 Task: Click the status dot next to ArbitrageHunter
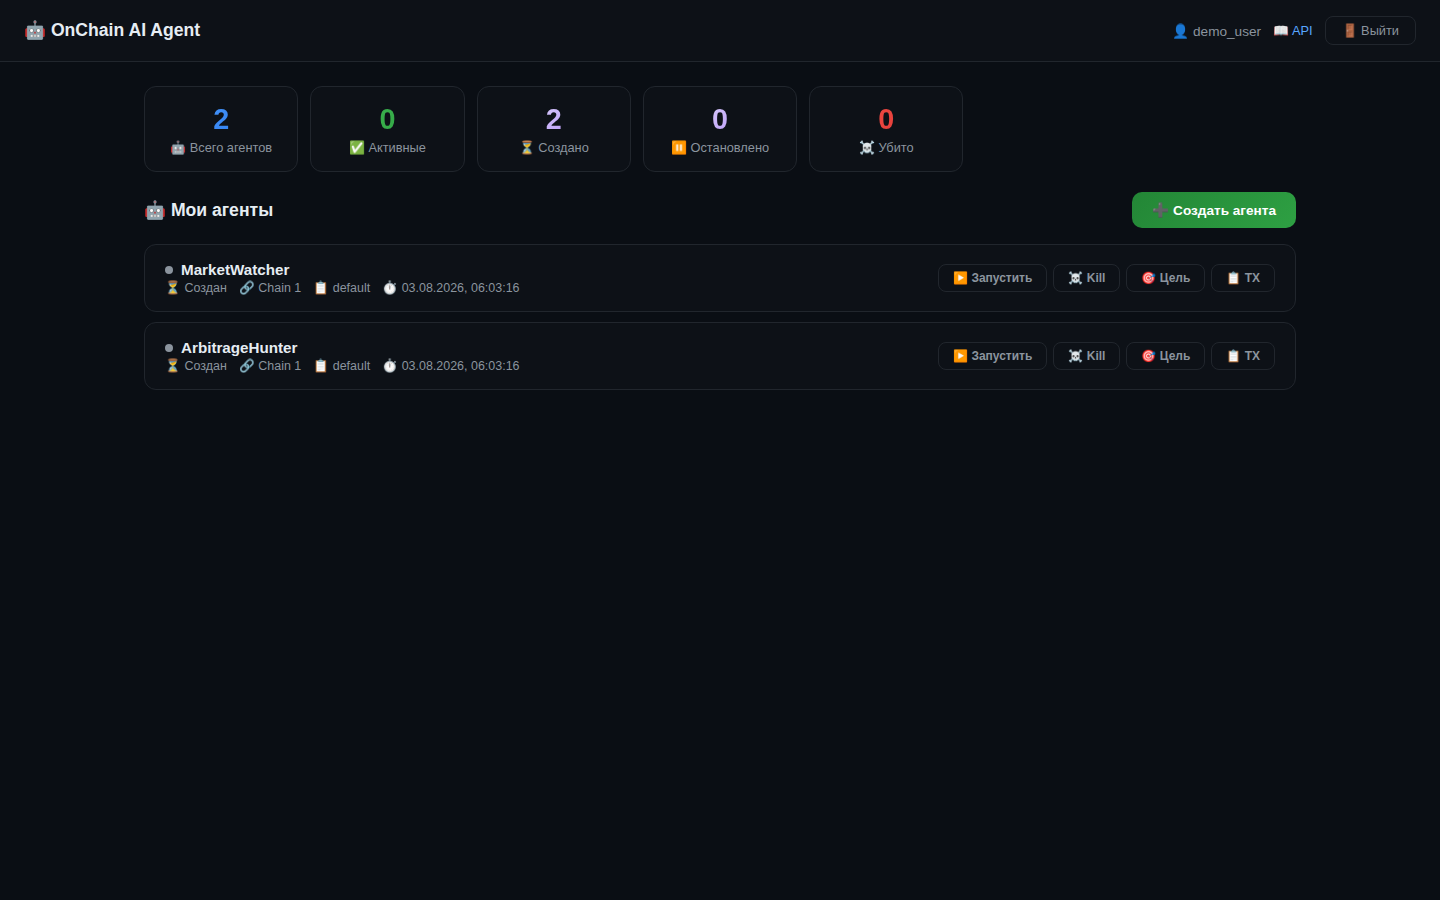[x=169, y=348]
